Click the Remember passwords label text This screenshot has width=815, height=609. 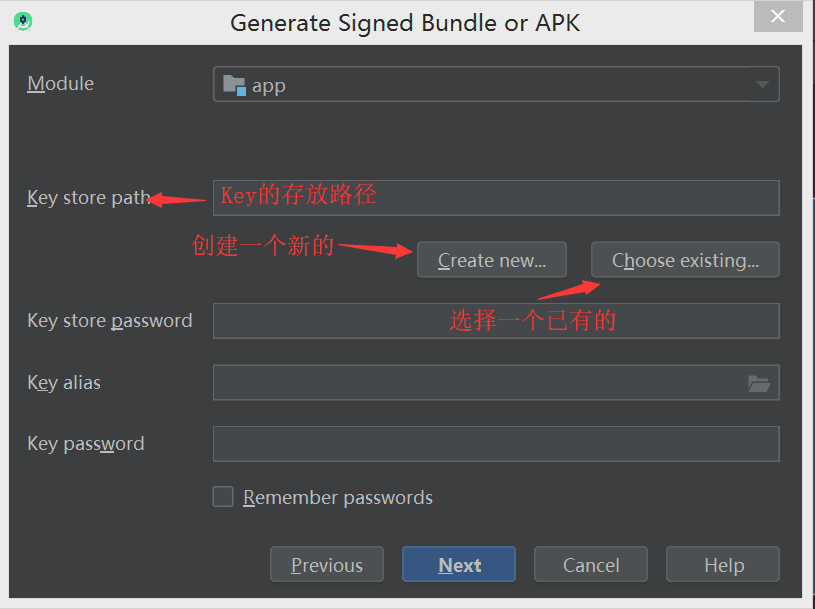338,498
